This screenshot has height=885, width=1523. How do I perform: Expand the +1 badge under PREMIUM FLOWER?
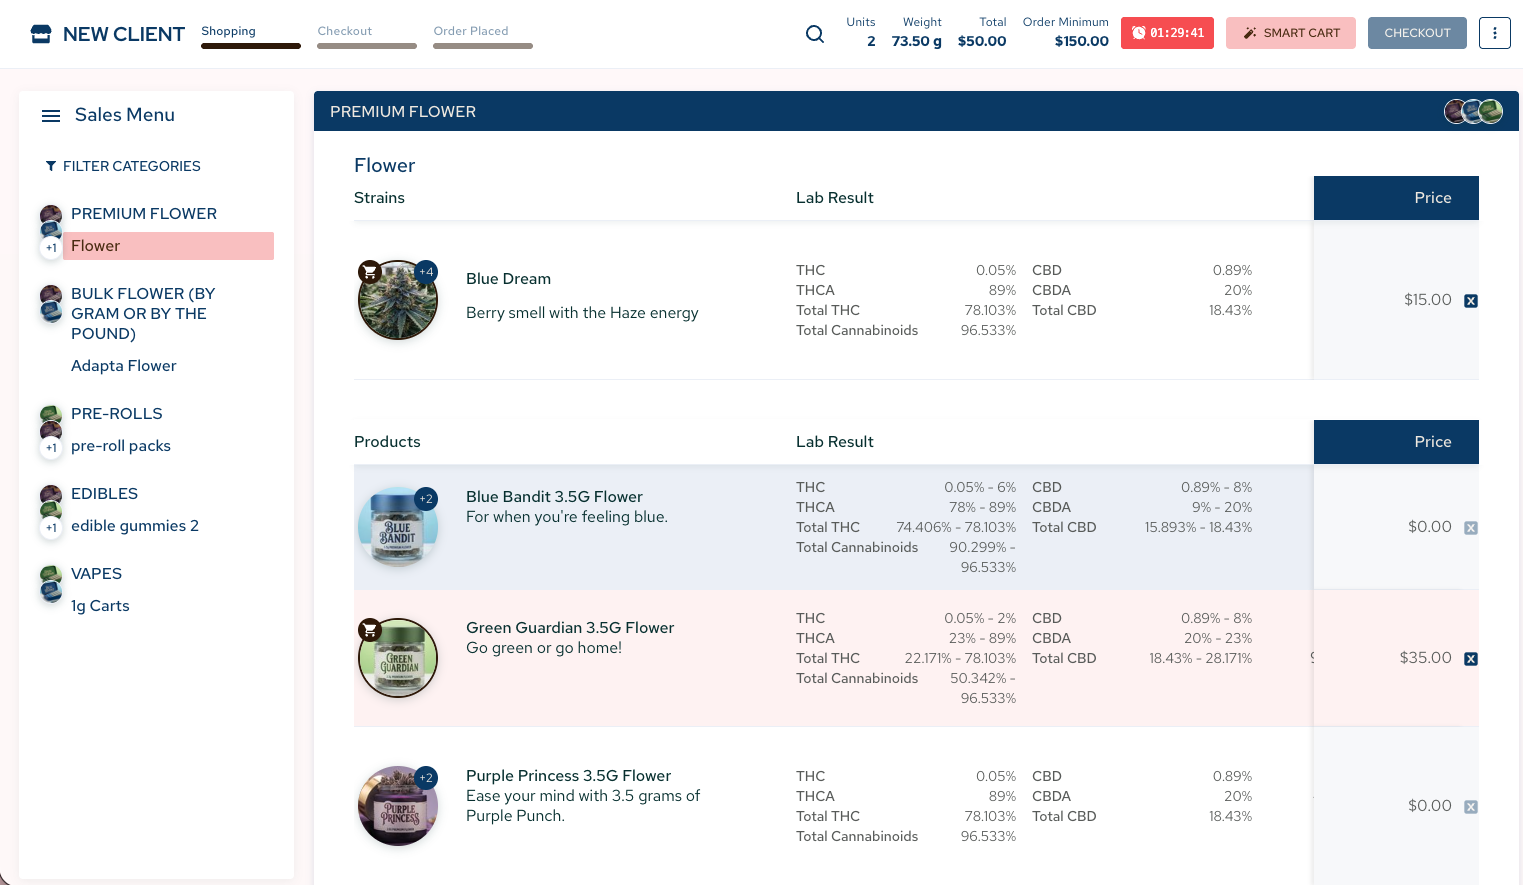[51, 248]
